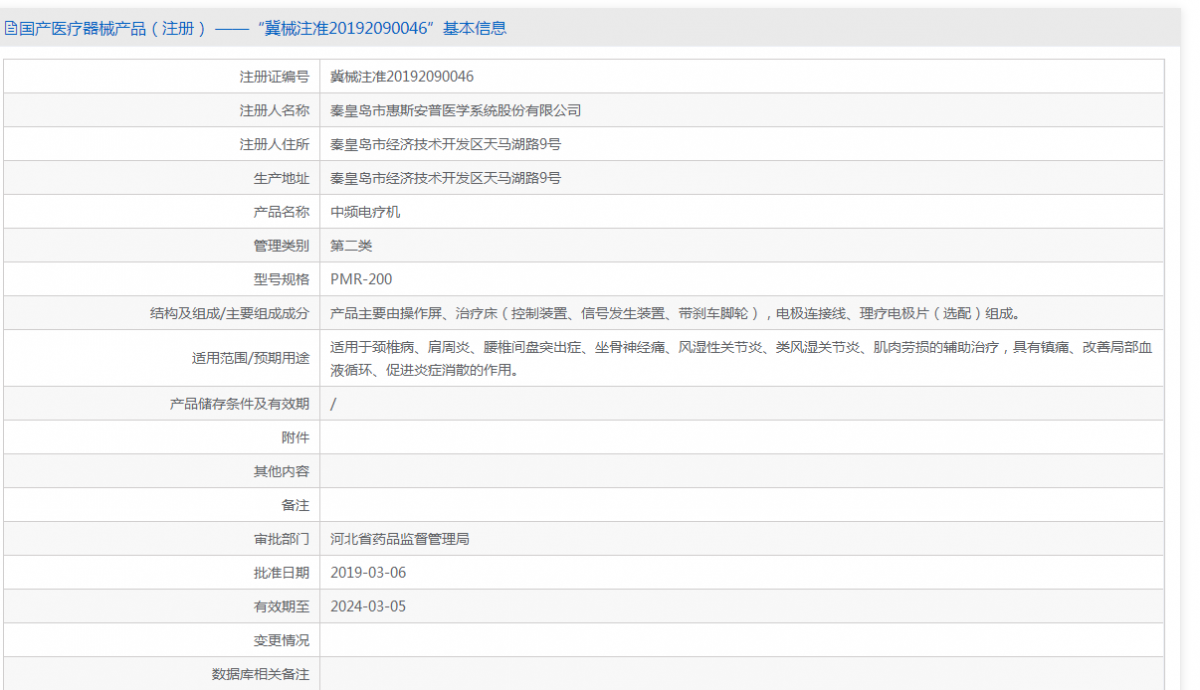1200x690 pixels.
Task: Click the slash value in storage conditions row
Action: click(333, 404)
